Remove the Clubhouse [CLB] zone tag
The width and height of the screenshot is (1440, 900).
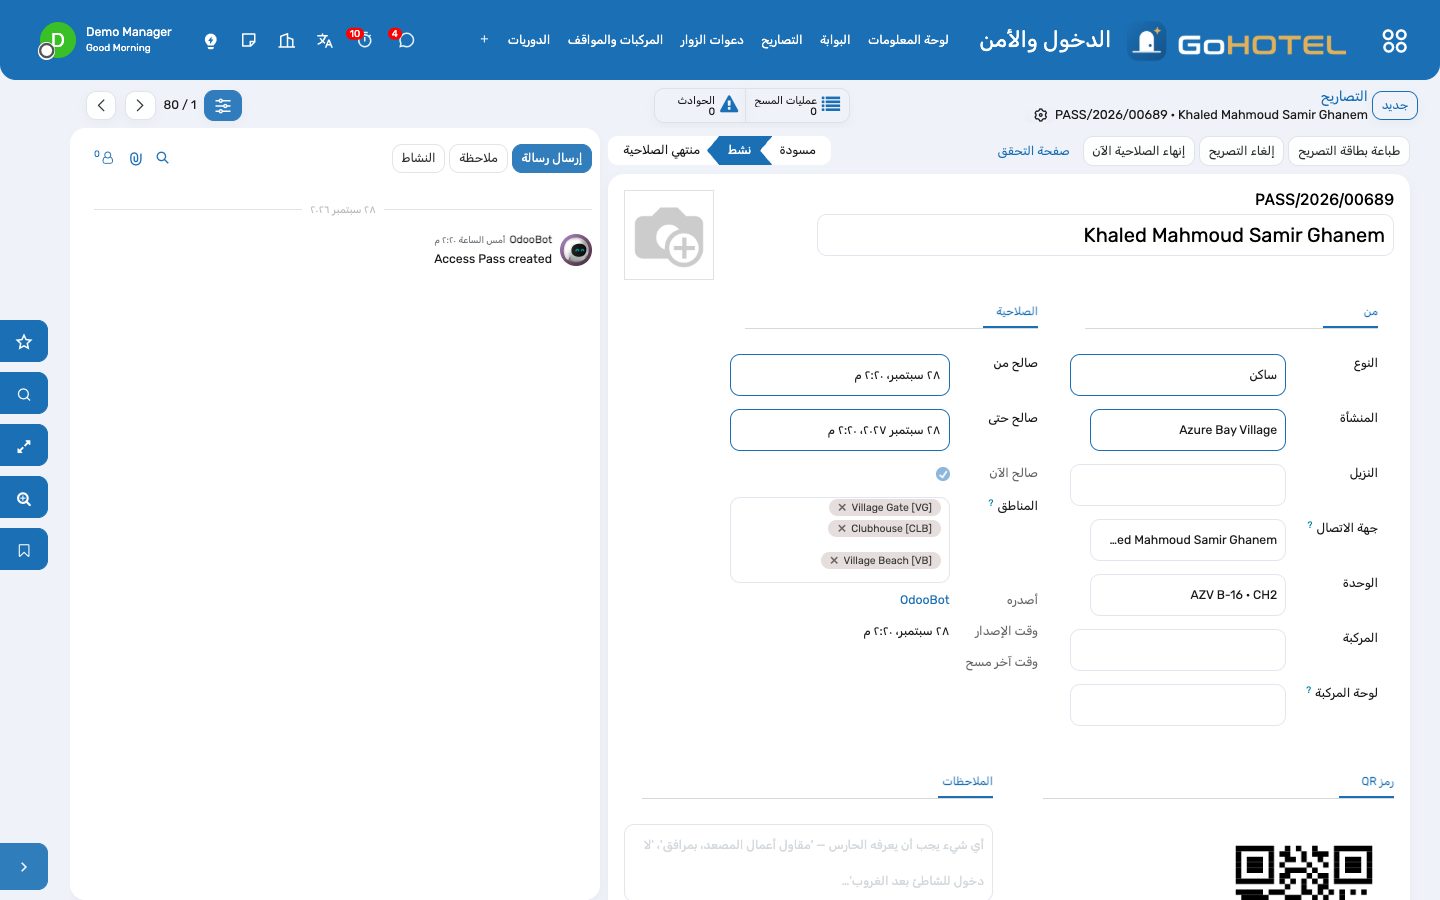[842, 529]
